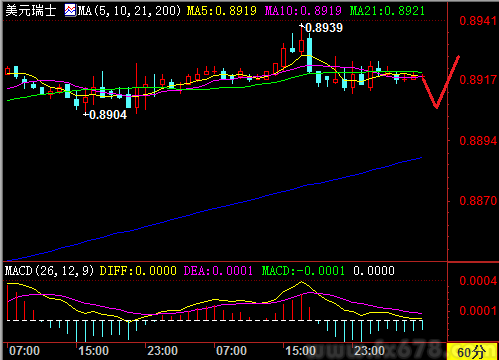Click the 0.8941 price axis value
The width and height of the screenshot is (499, 360).
(x=478, y=21)
